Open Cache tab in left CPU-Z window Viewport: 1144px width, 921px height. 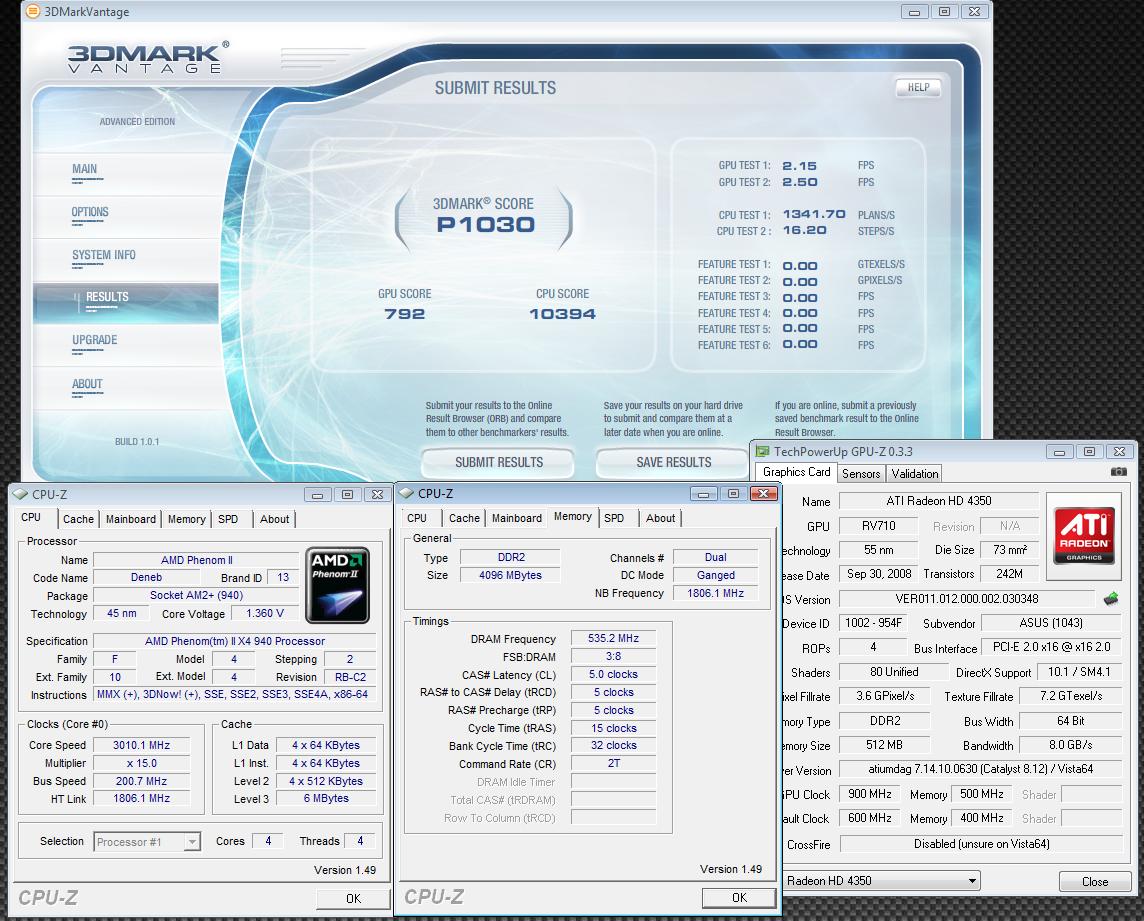click(78, 519)
